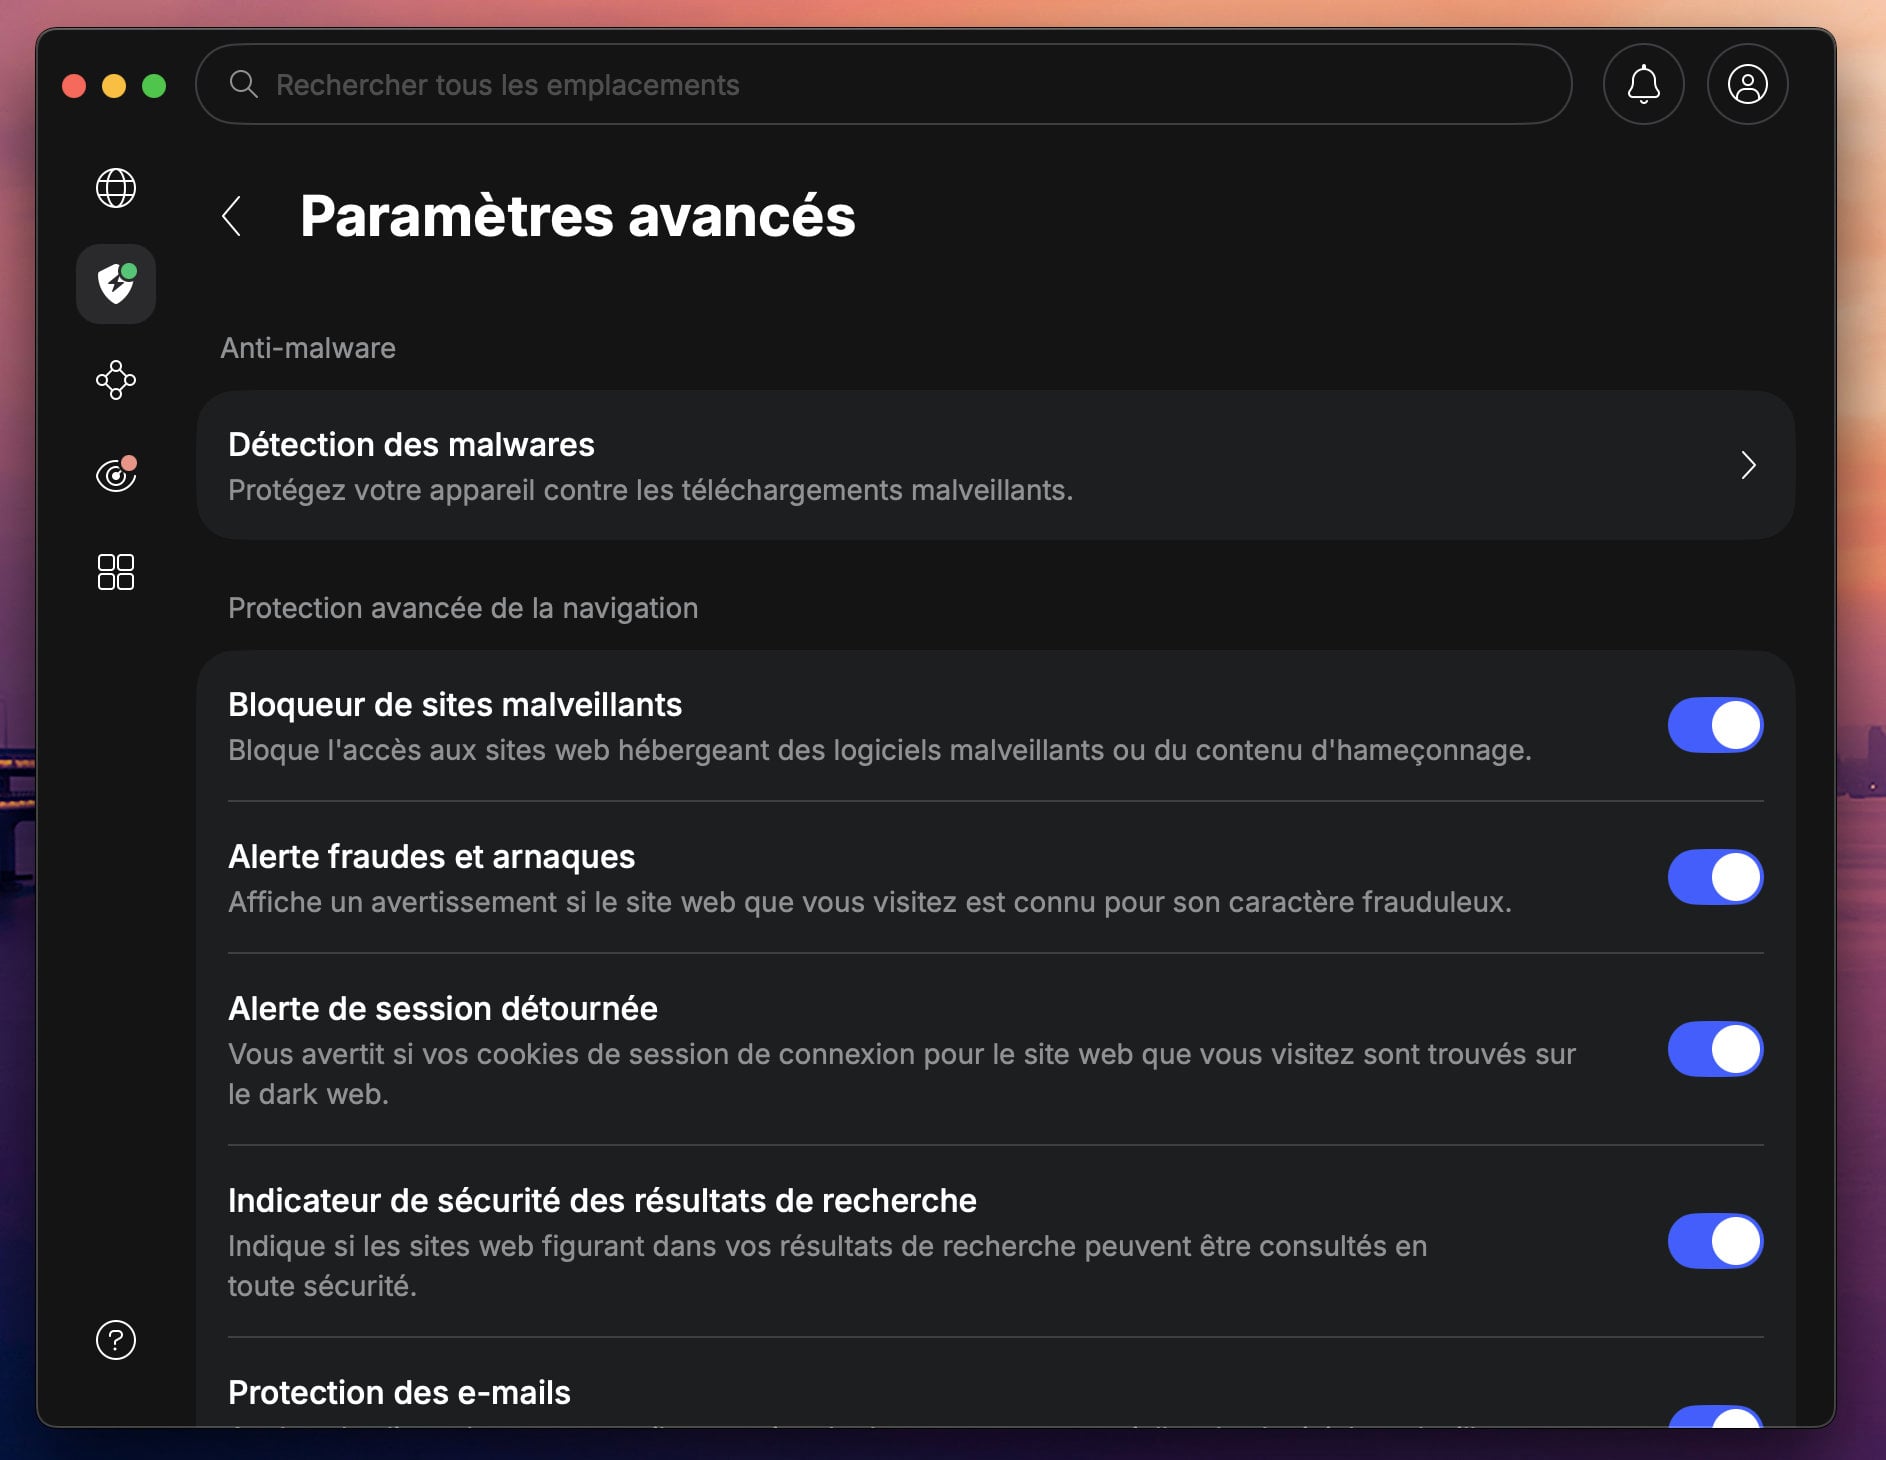Select the shield Threat Protection sidebar icon

116,284
